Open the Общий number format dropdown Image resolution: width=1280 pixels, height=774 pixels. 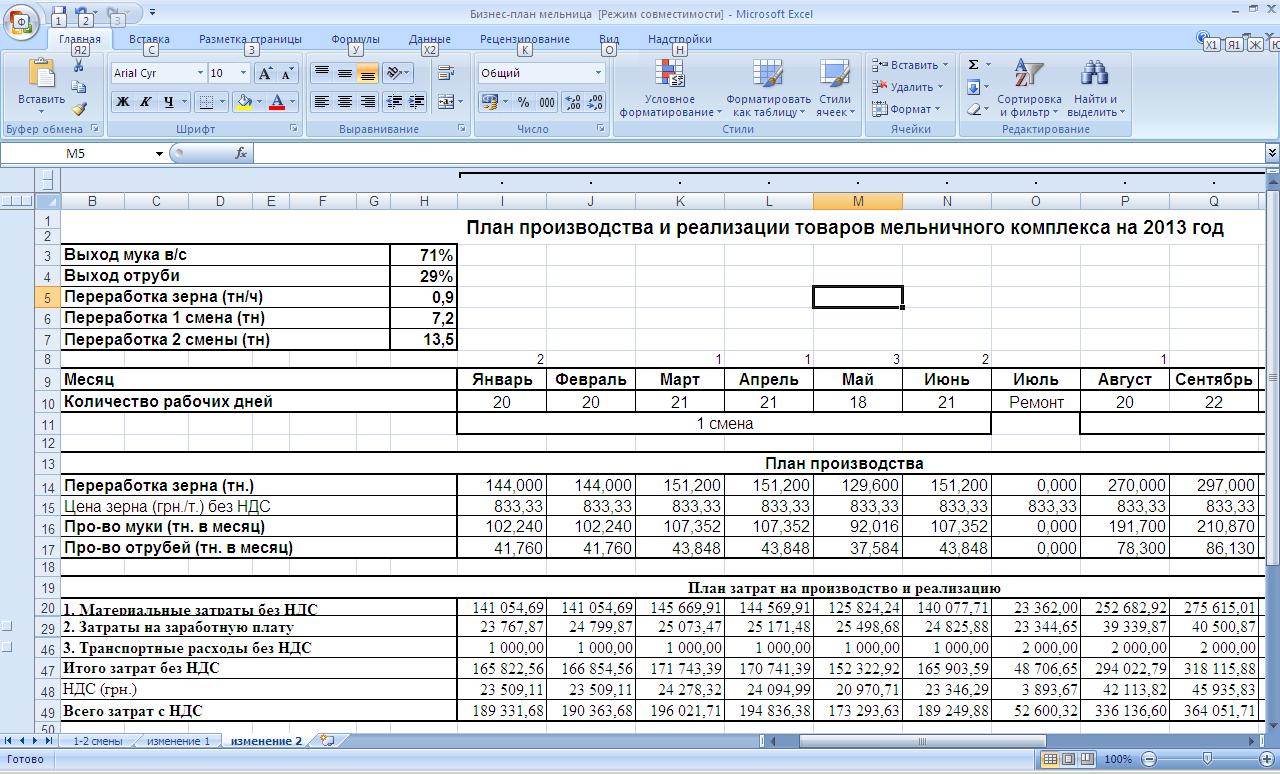click(599, 73)
